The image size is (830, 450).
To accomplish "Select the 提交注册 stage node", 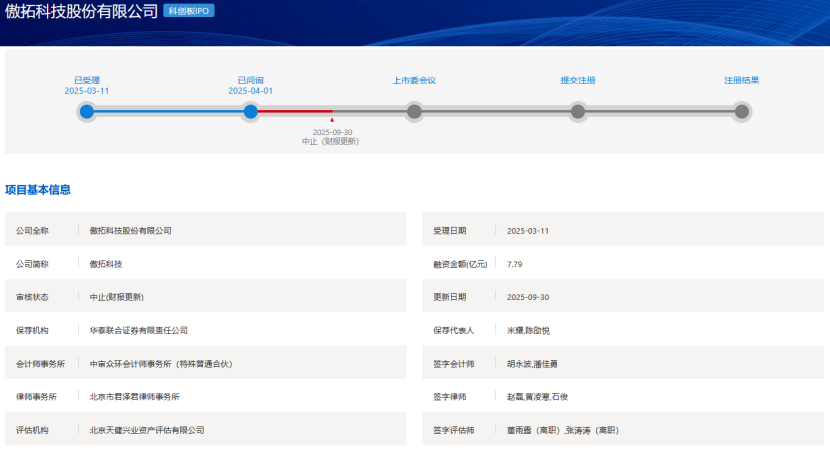I will pos(577,111).
